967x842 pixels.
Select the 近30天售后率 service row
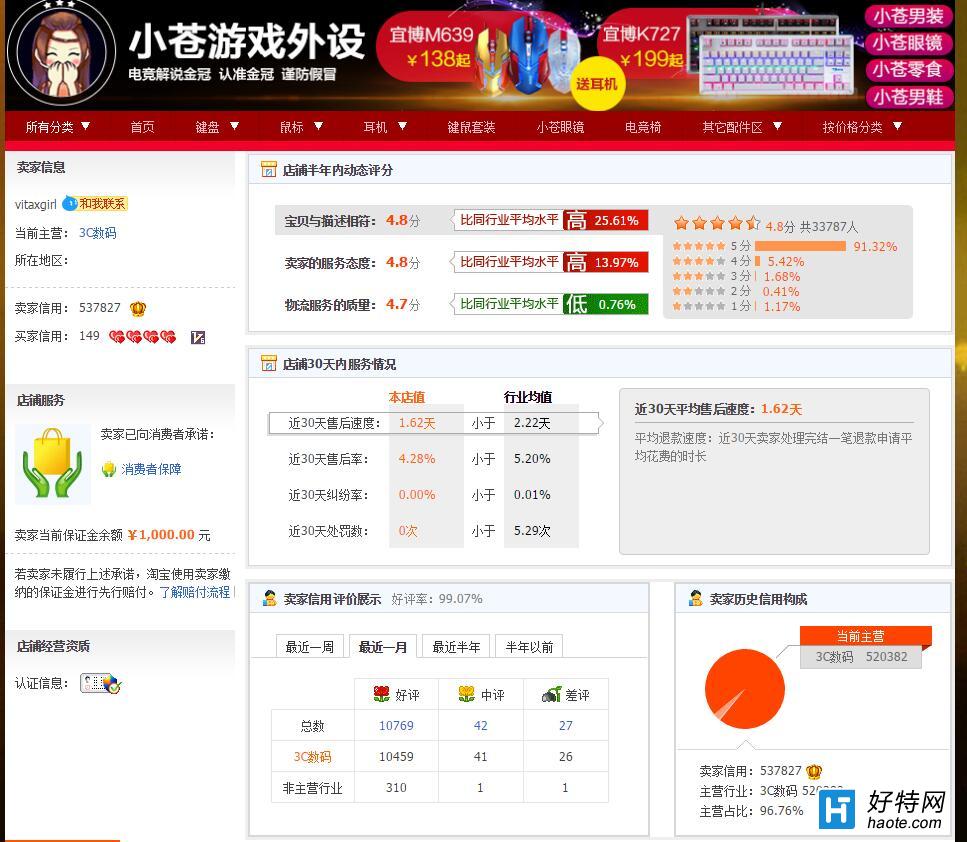pos(432,459)
